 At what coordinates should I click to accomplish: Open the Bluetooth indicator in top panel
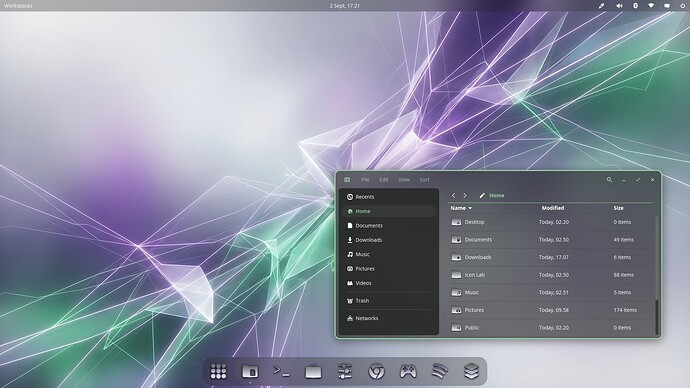(635, 6)
